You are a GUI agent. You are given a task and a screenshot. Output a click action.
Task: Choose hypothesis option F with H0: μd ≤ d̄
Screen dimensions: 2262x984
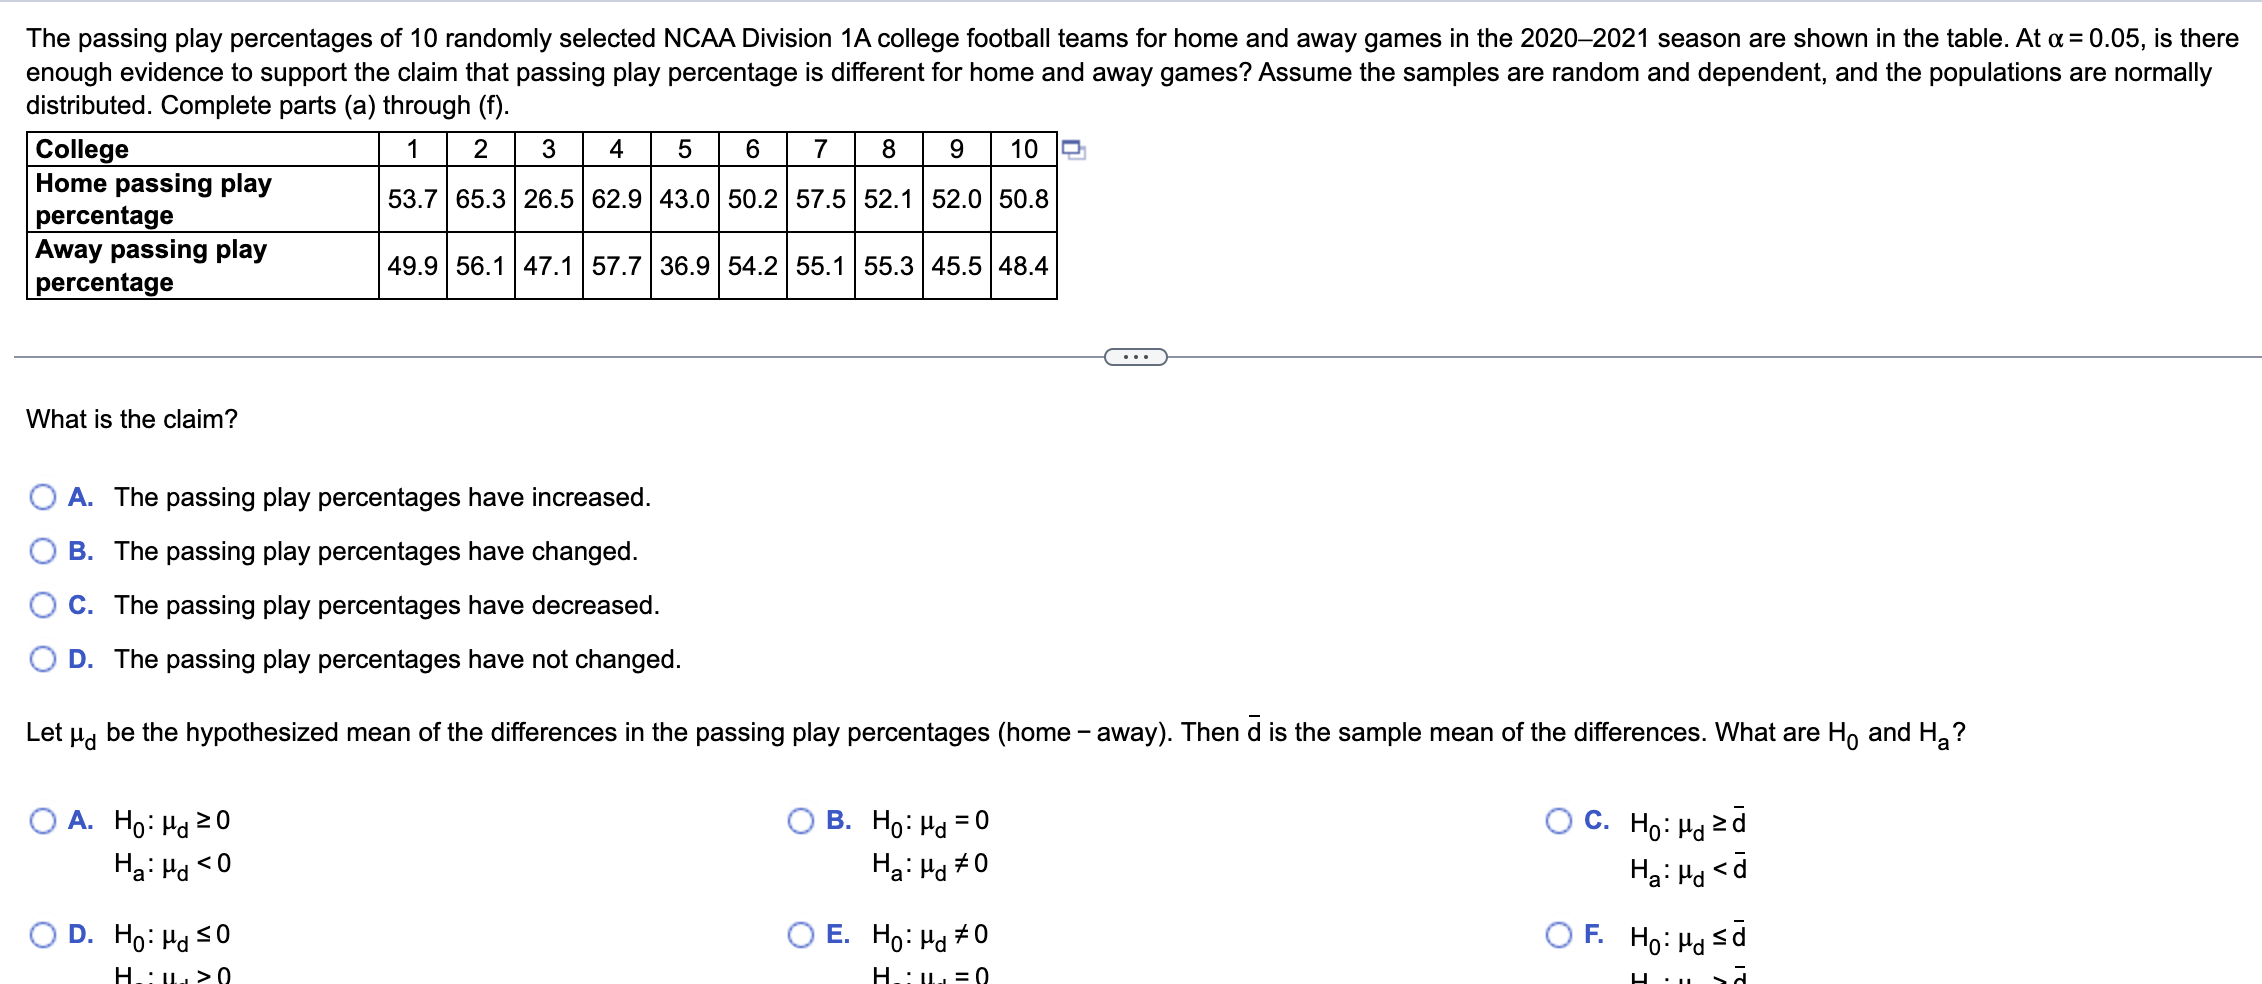(x=1557, y=936)
